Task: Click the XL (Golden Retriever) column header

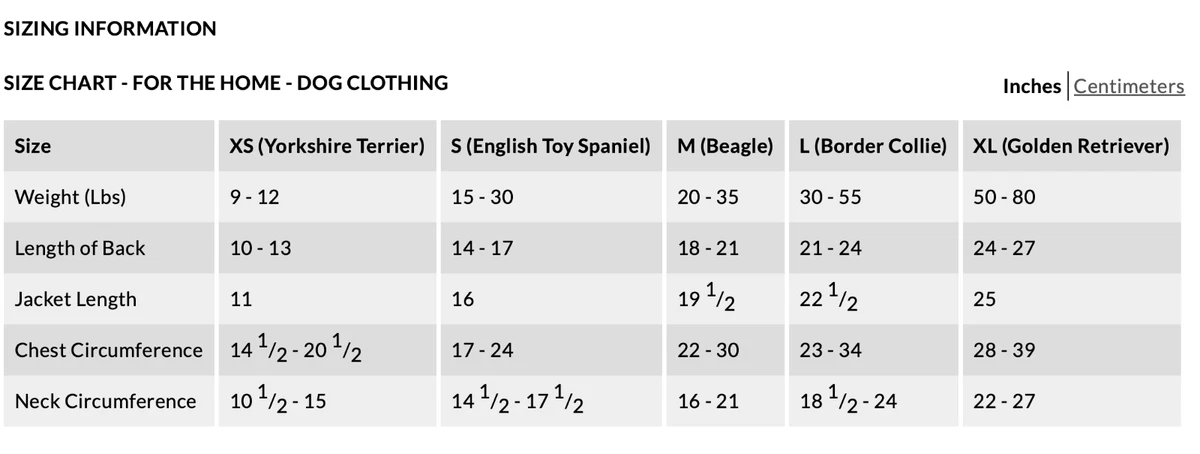Action: coord(1071,146)
